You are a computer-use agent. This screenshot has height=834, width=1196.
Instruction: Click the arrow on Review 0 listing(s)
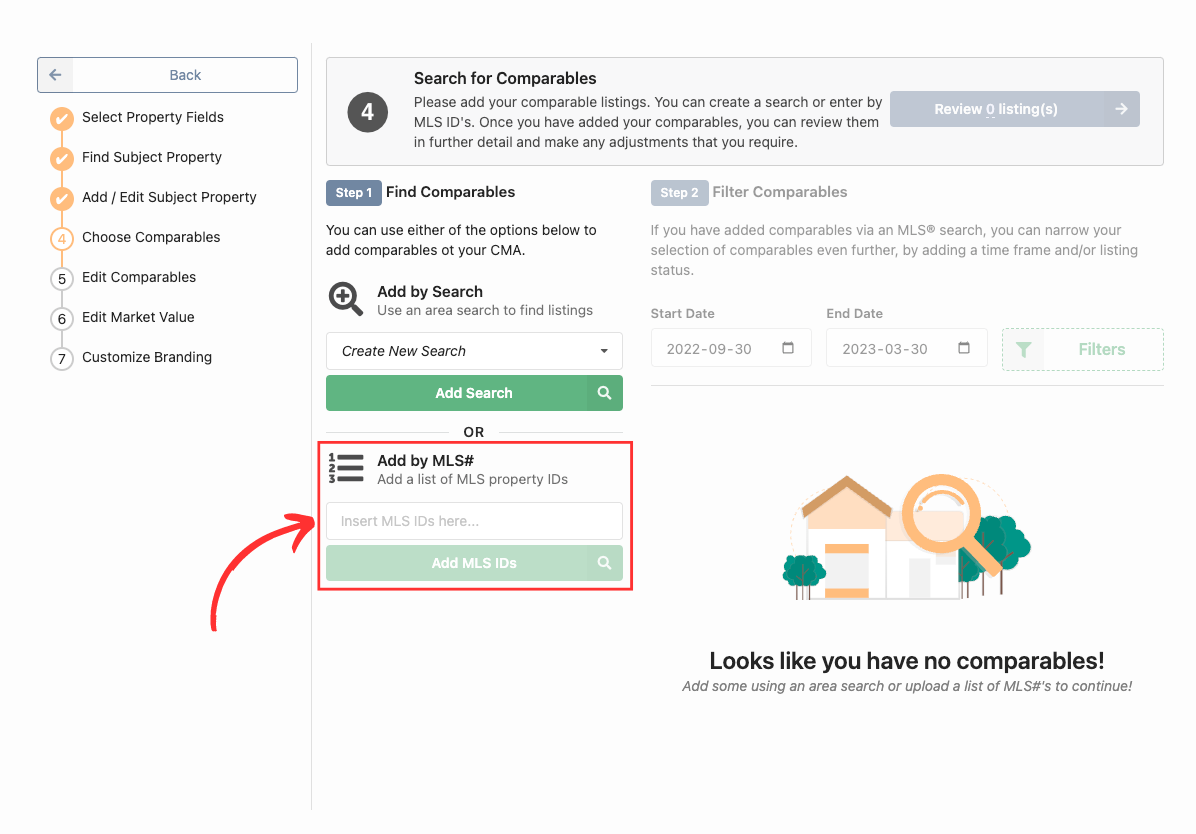coord(1121,109)
